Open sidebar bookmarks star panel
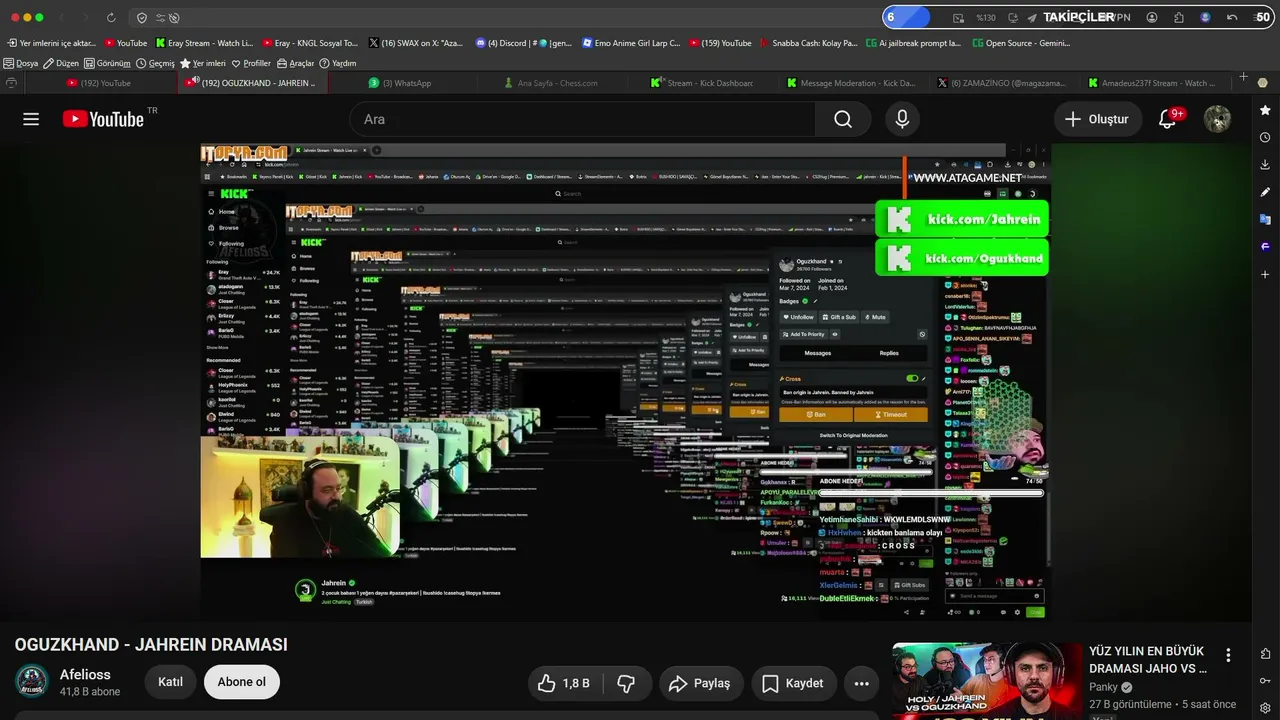The image size is (1280, 720). tap(1265, 110)
